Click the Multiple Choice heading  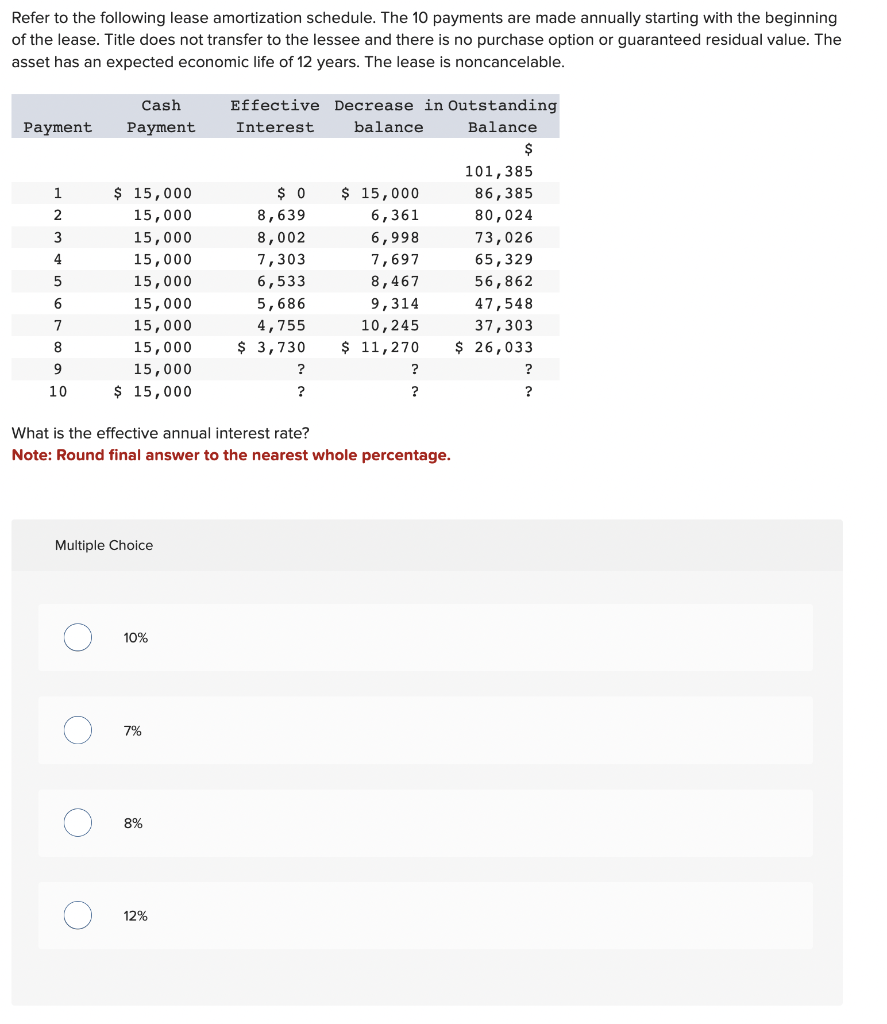[104, 545]
